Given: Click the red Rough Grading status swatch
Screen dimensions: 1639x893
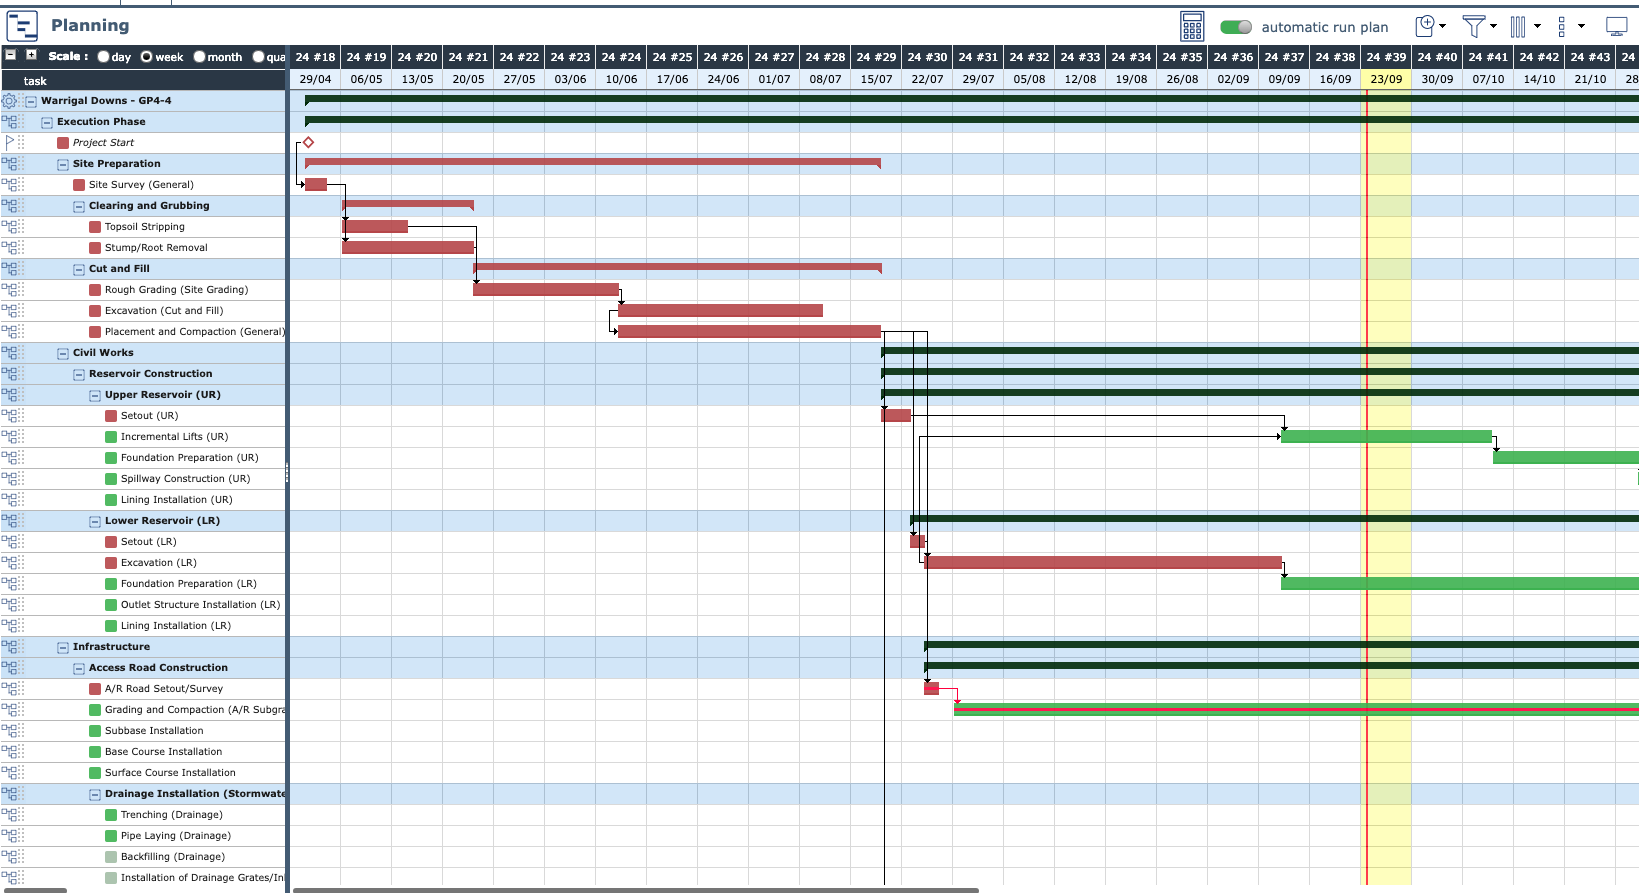Looking at the screenshot, I should 95,290.
